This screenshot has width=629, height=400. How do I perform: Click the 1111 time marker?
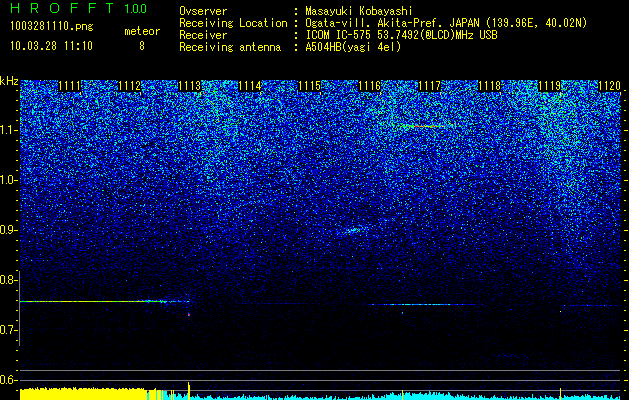point(69,86)
